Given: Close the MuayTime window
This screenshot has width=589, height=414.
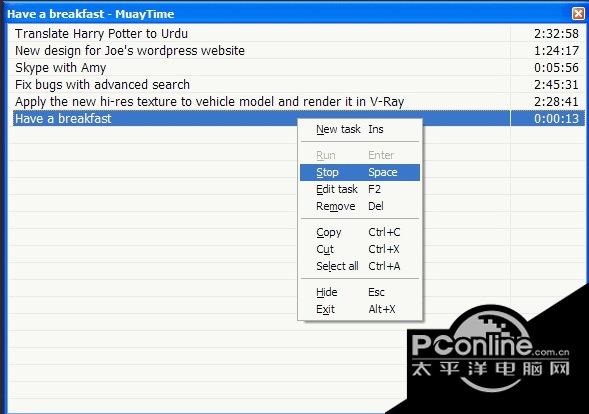Looking at the screenshot, I should pyautogui.click(x=578, y=14).
